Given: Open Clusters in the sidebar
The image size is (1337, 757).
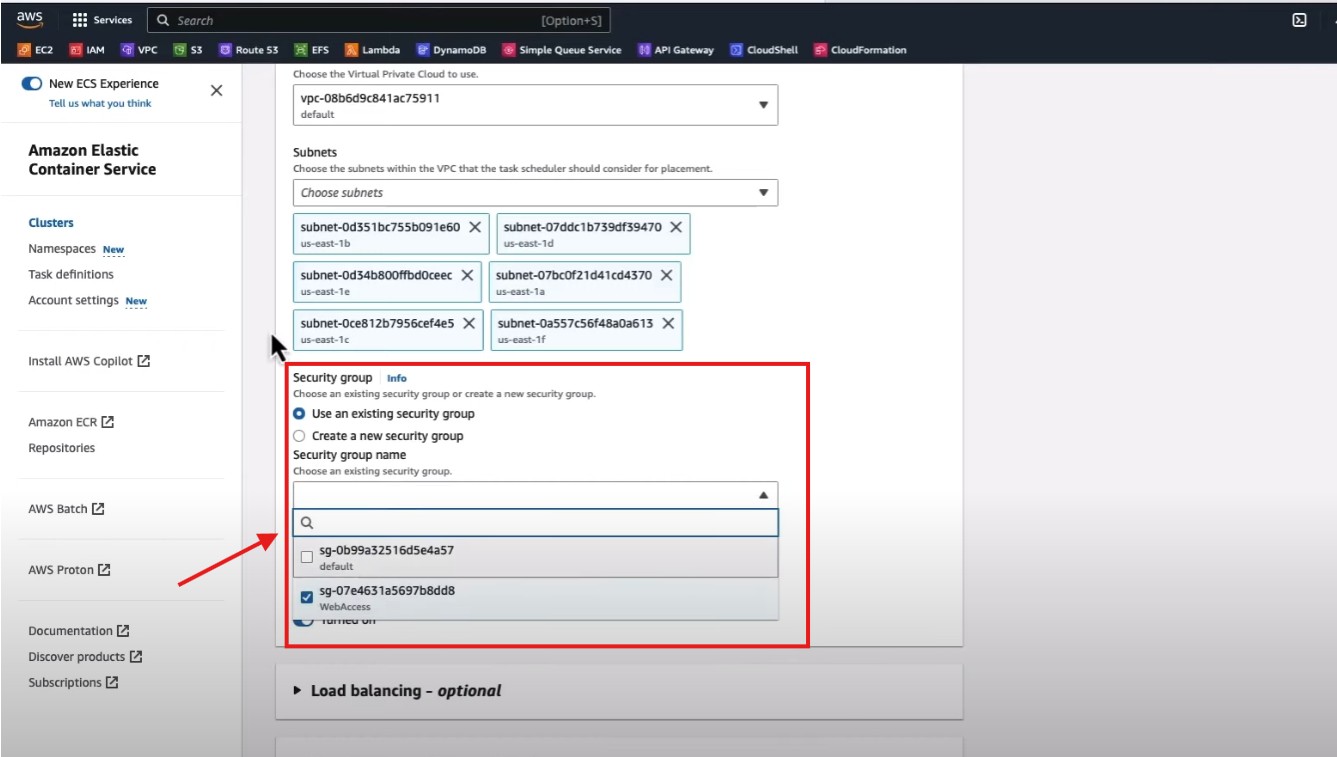Looking at the screenshot, I should pyautogui.click(x=51, y=223).
